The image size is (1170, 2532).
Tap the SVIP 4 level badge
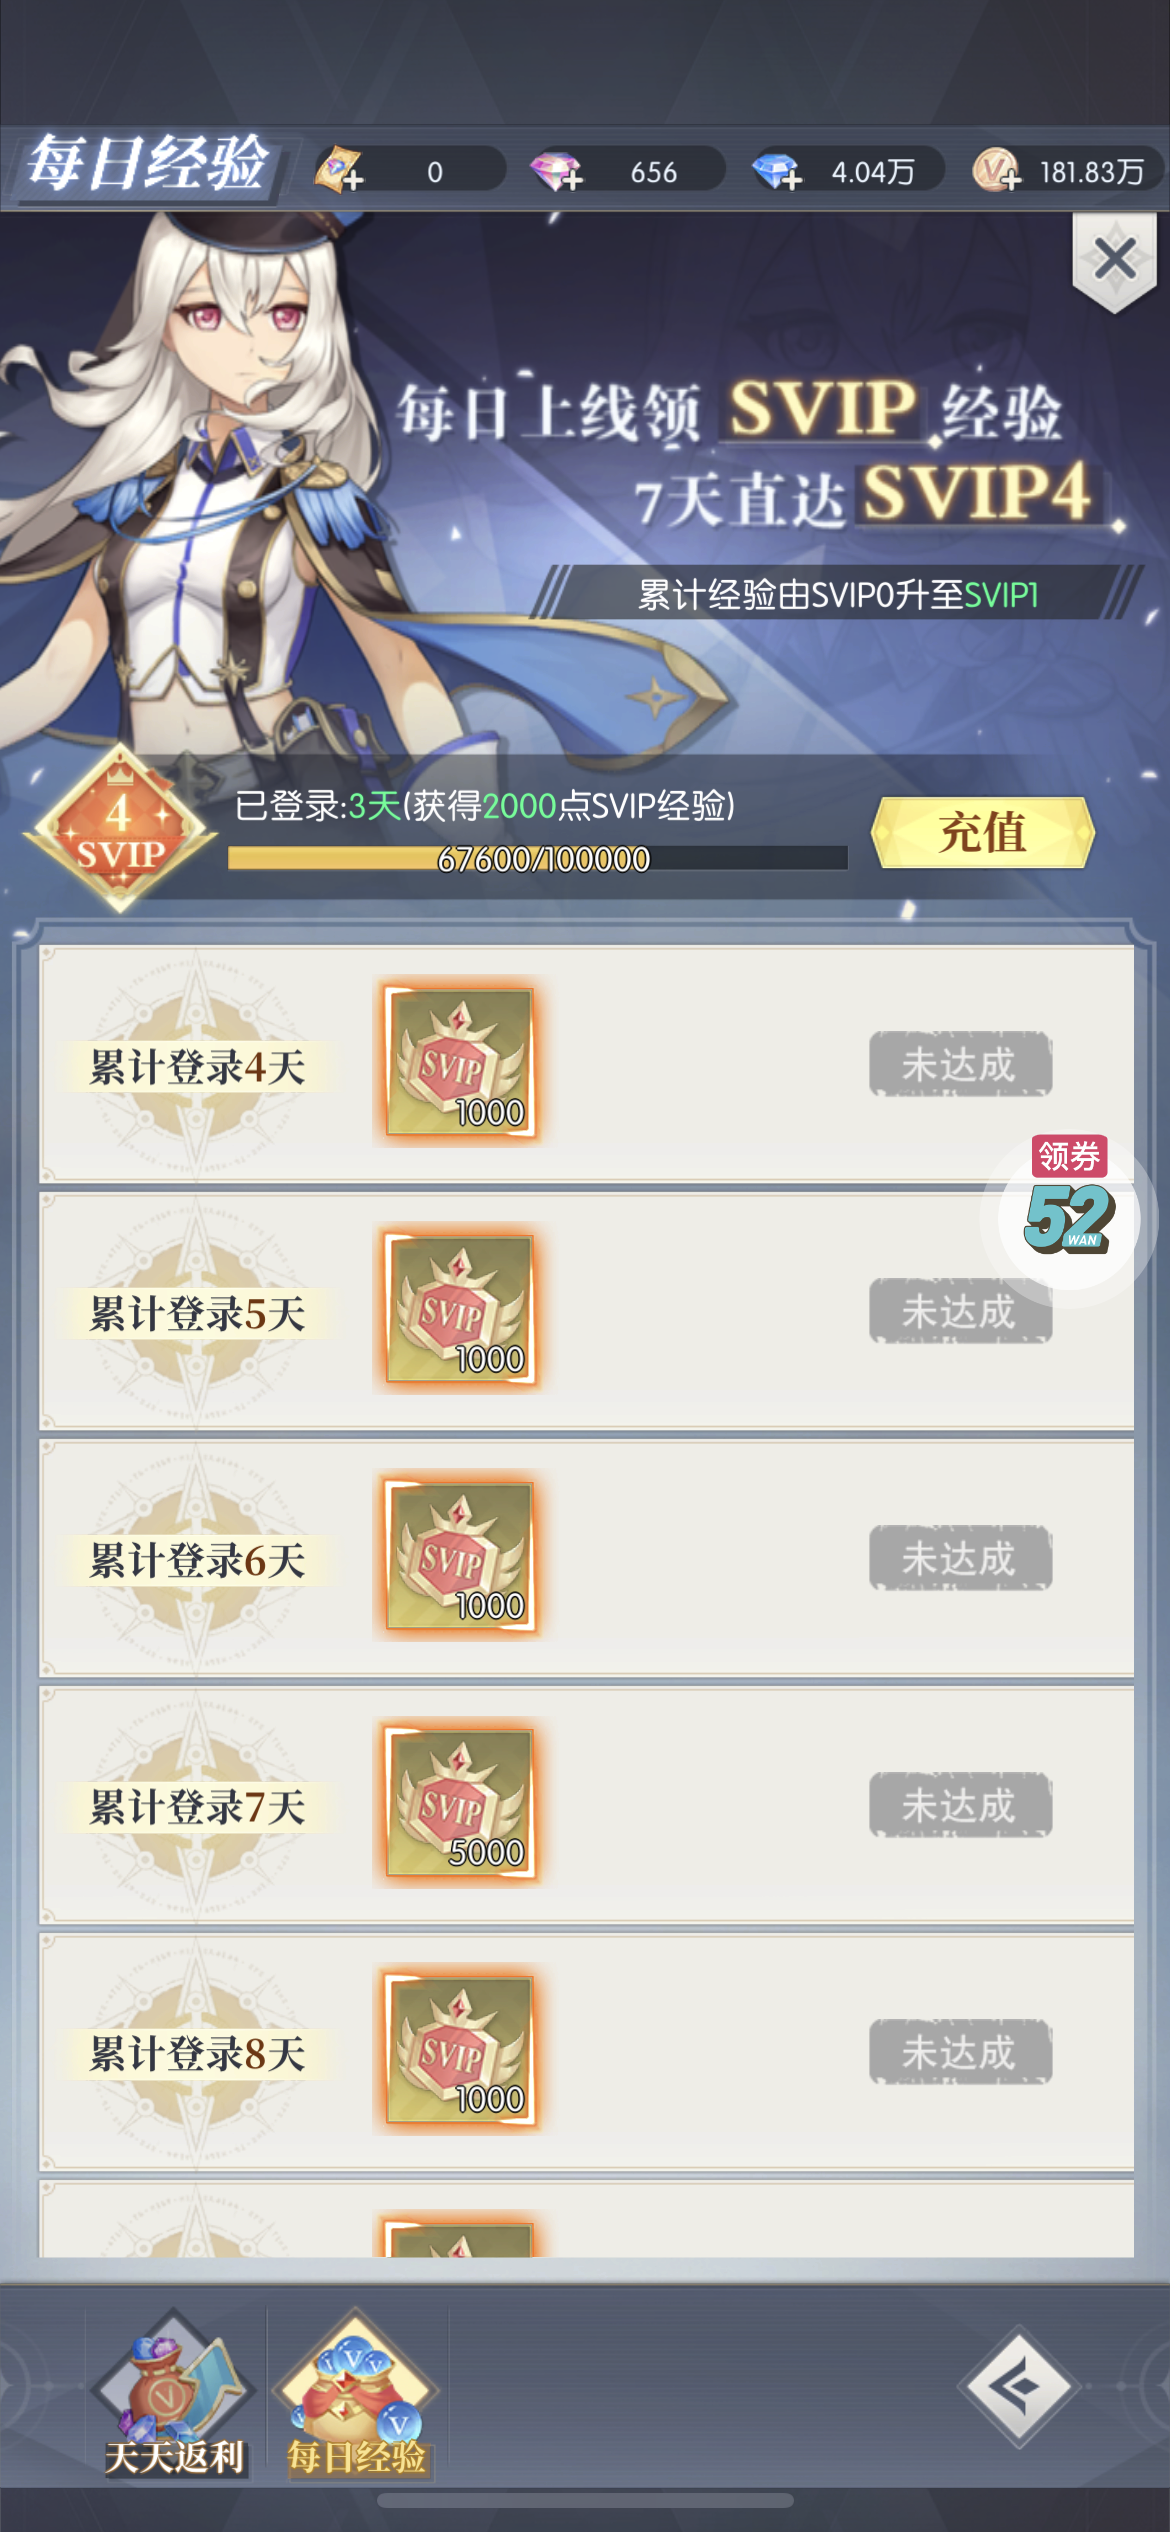119,829
